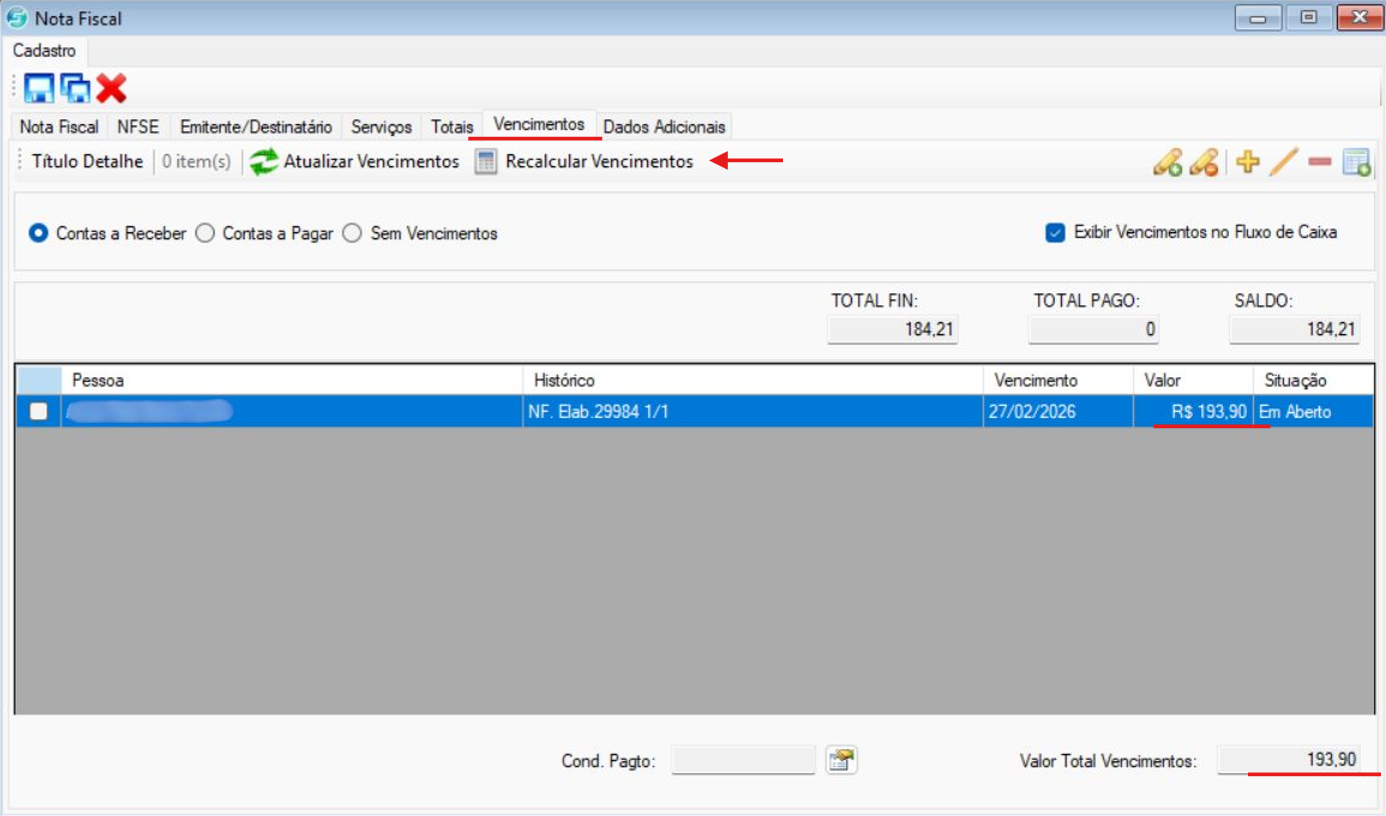Click the red minus remove icon

point(1319,162)
